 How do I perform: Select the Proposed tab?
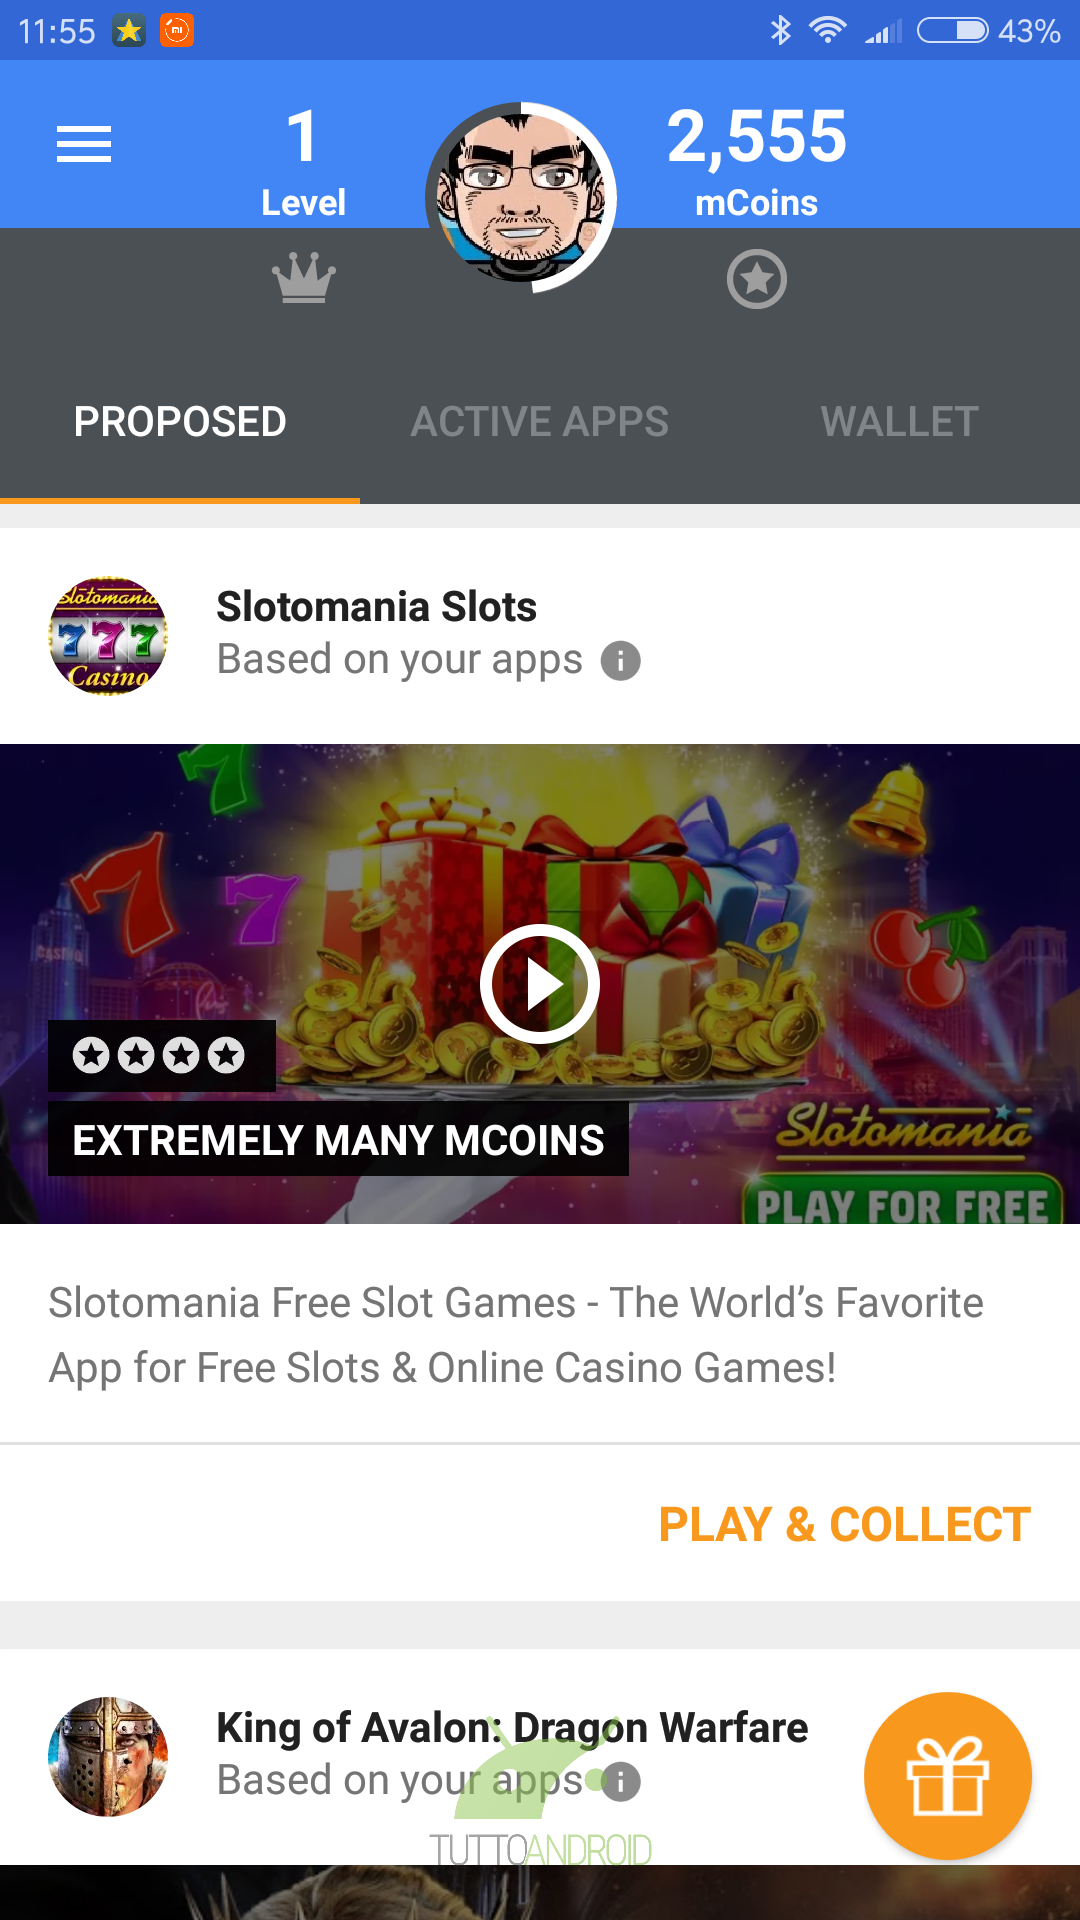pyautogui.click(x=180, y=422)
